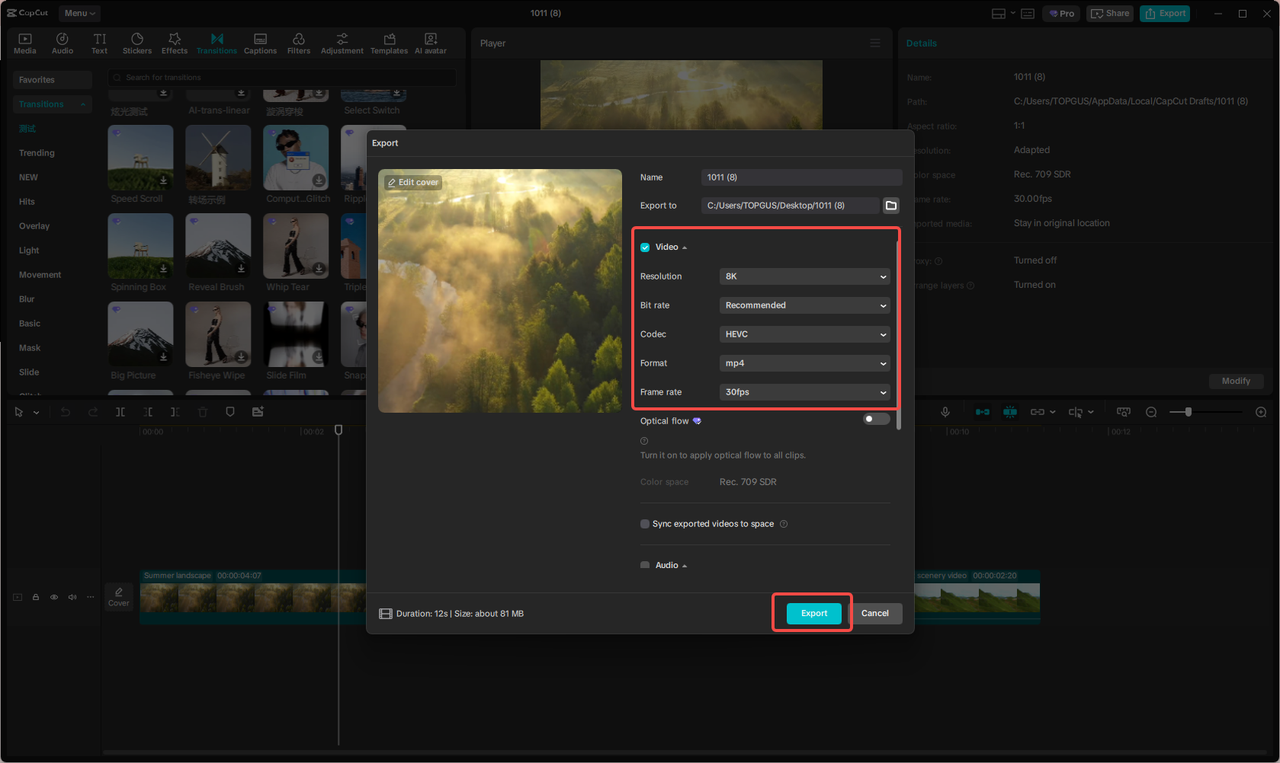Screen dimensions: 1280x763
Task: Click the Edit cover thumbnail
Action: [x=411, y=182]
